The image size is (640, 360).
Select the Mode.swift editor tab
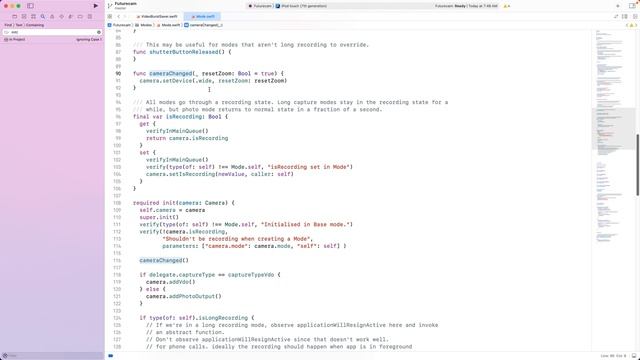click(202, 16)
